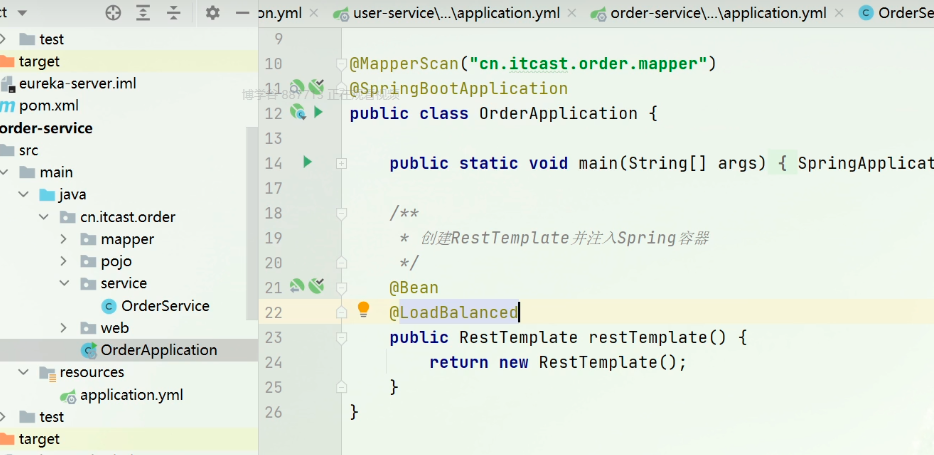Click the Spring bean gutter icon on line 11
Screen dimensions: 934x455
[x=297, y=87]
